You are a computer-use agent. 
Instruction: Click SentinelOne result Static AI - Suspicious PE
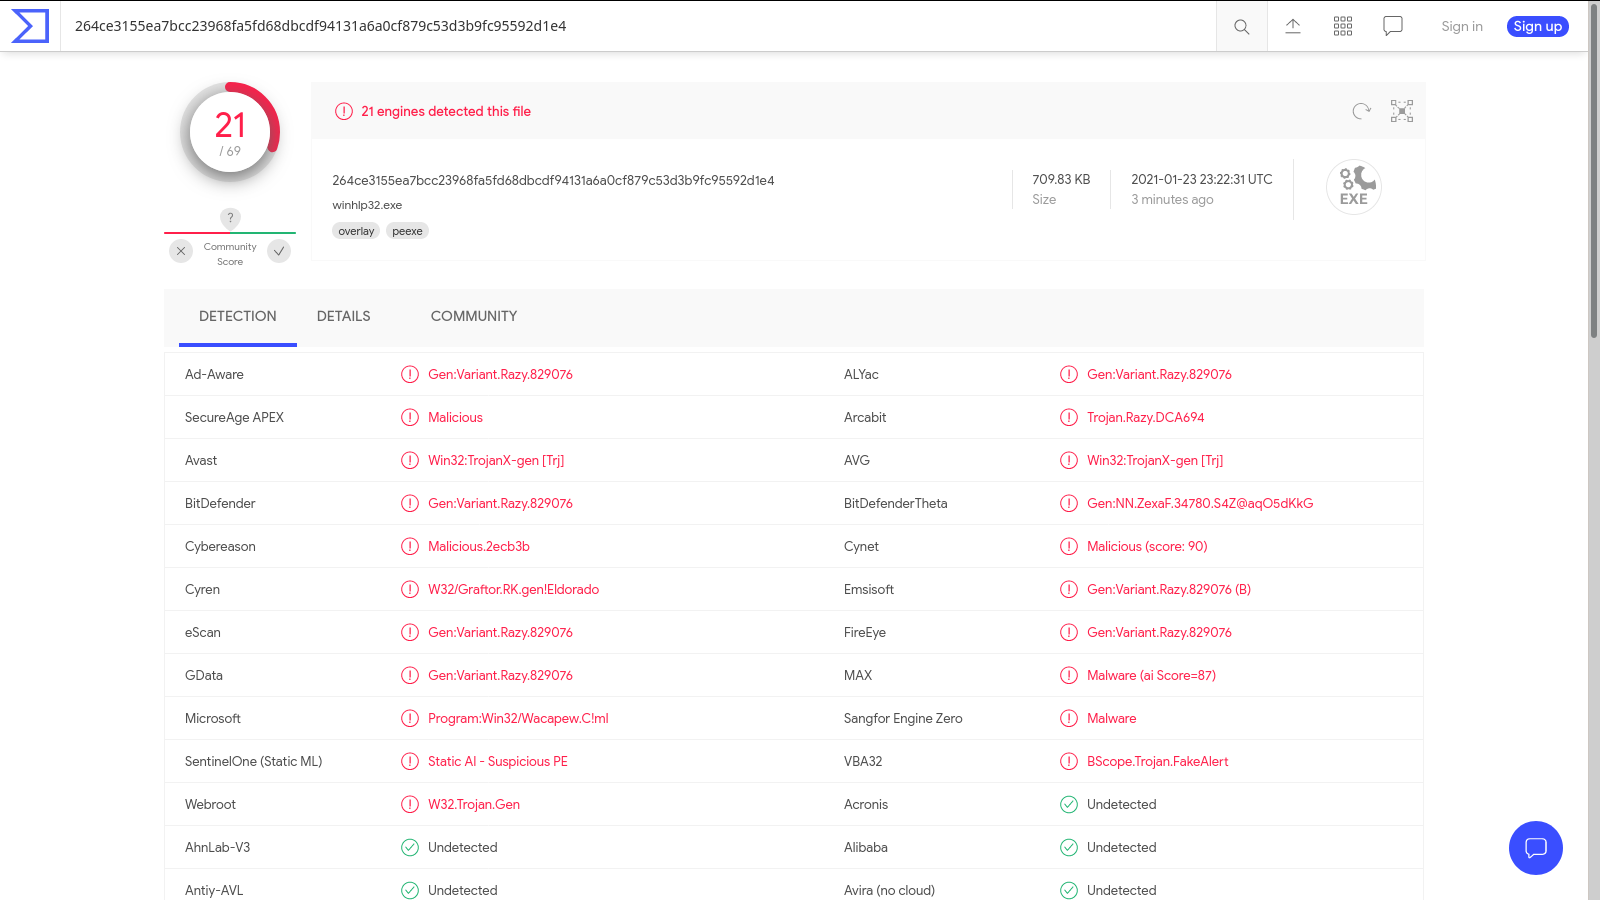click(x=498, y=761)
